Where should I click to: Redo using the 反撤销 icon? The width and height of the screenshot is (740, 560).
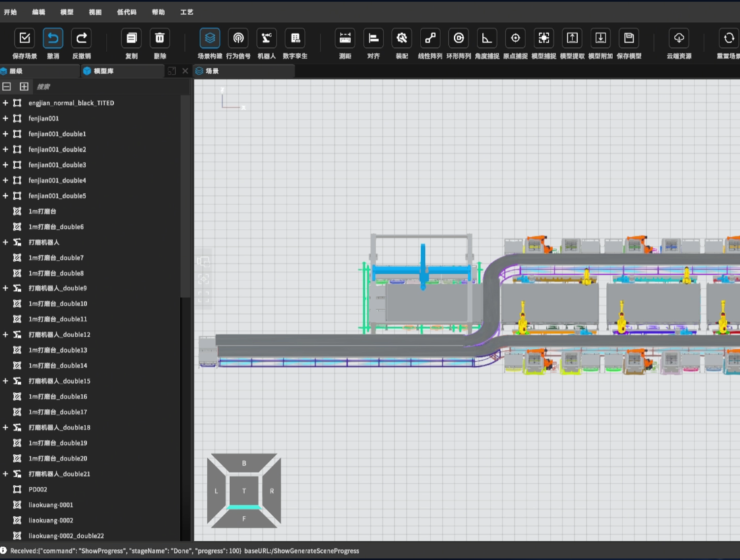(x=81, y=38)
